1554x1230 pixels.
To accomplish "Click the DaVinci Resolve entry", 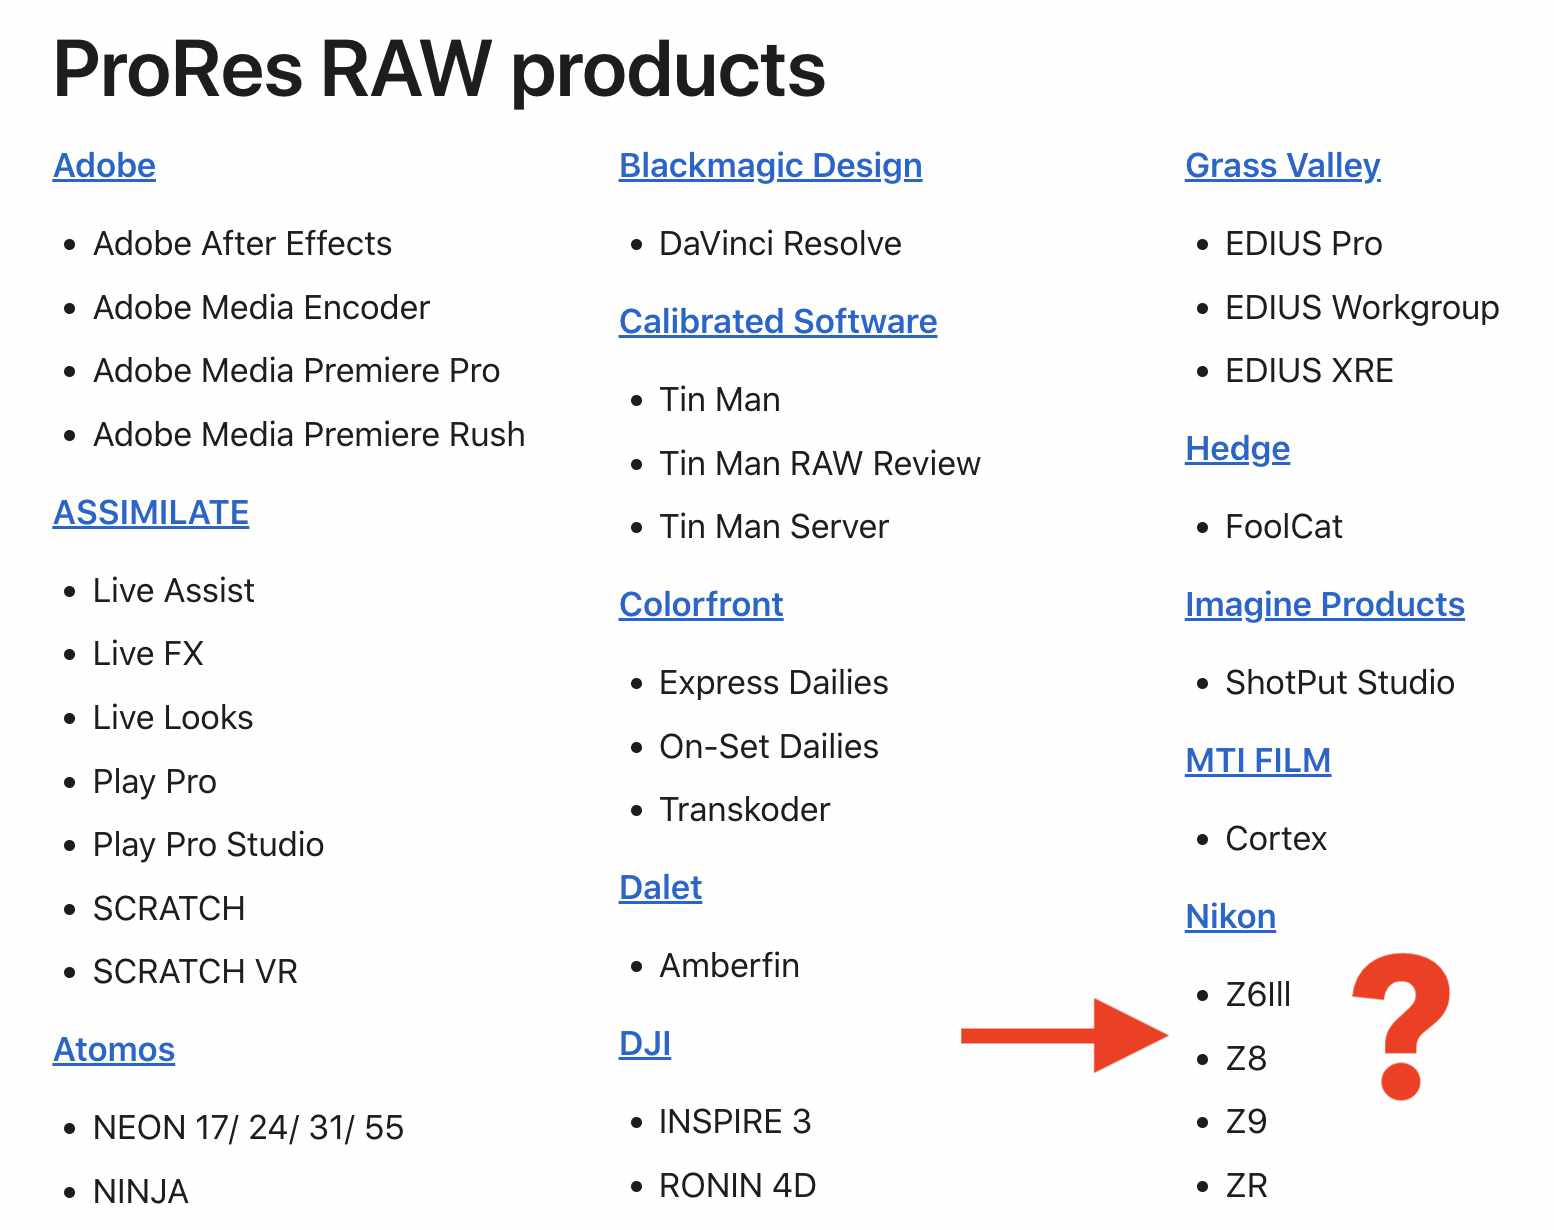I will click(781, 244).
